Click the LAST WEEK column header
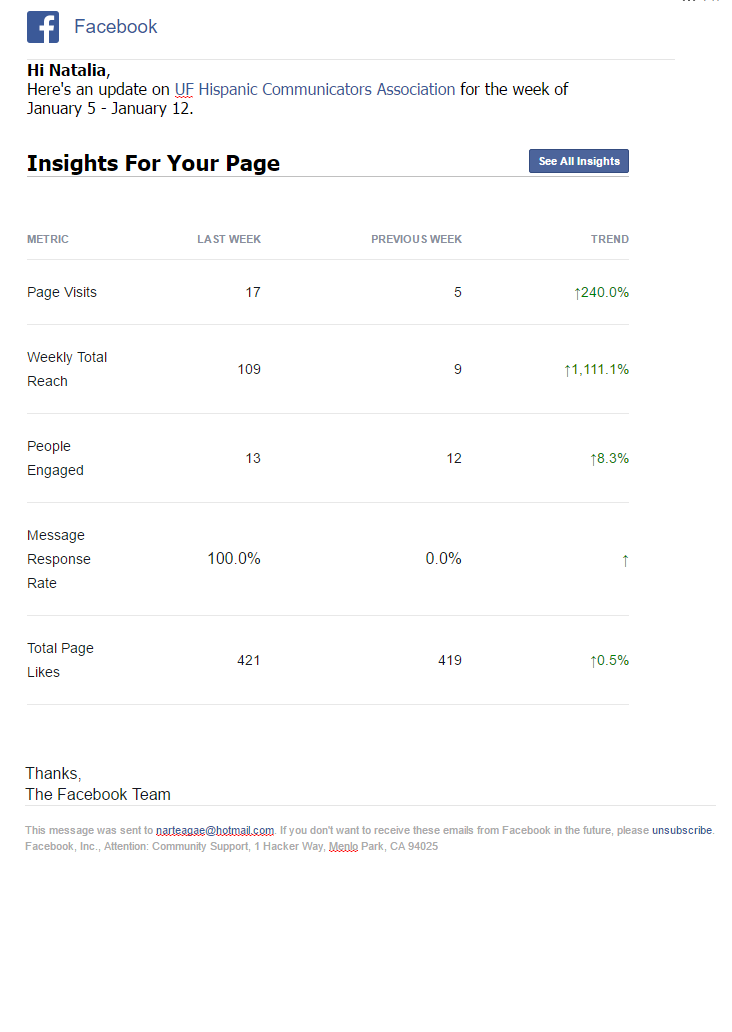 (229, 239)
